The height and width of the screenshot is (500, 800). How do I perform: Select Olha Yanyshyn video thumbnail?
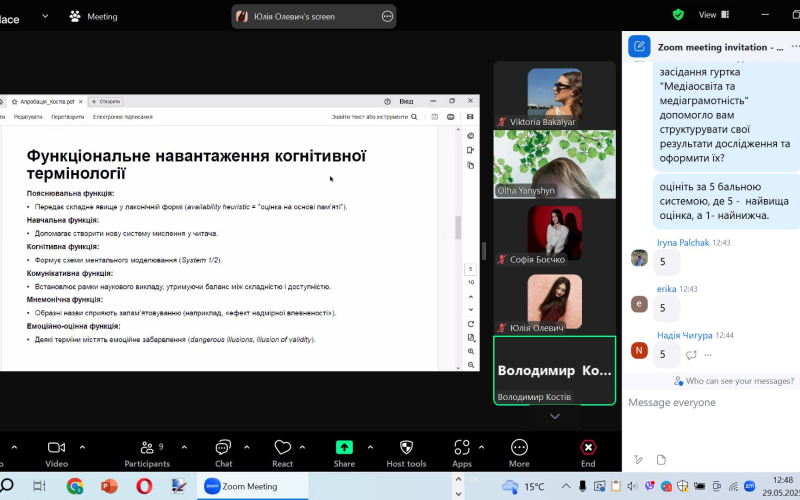click(555, 164)
